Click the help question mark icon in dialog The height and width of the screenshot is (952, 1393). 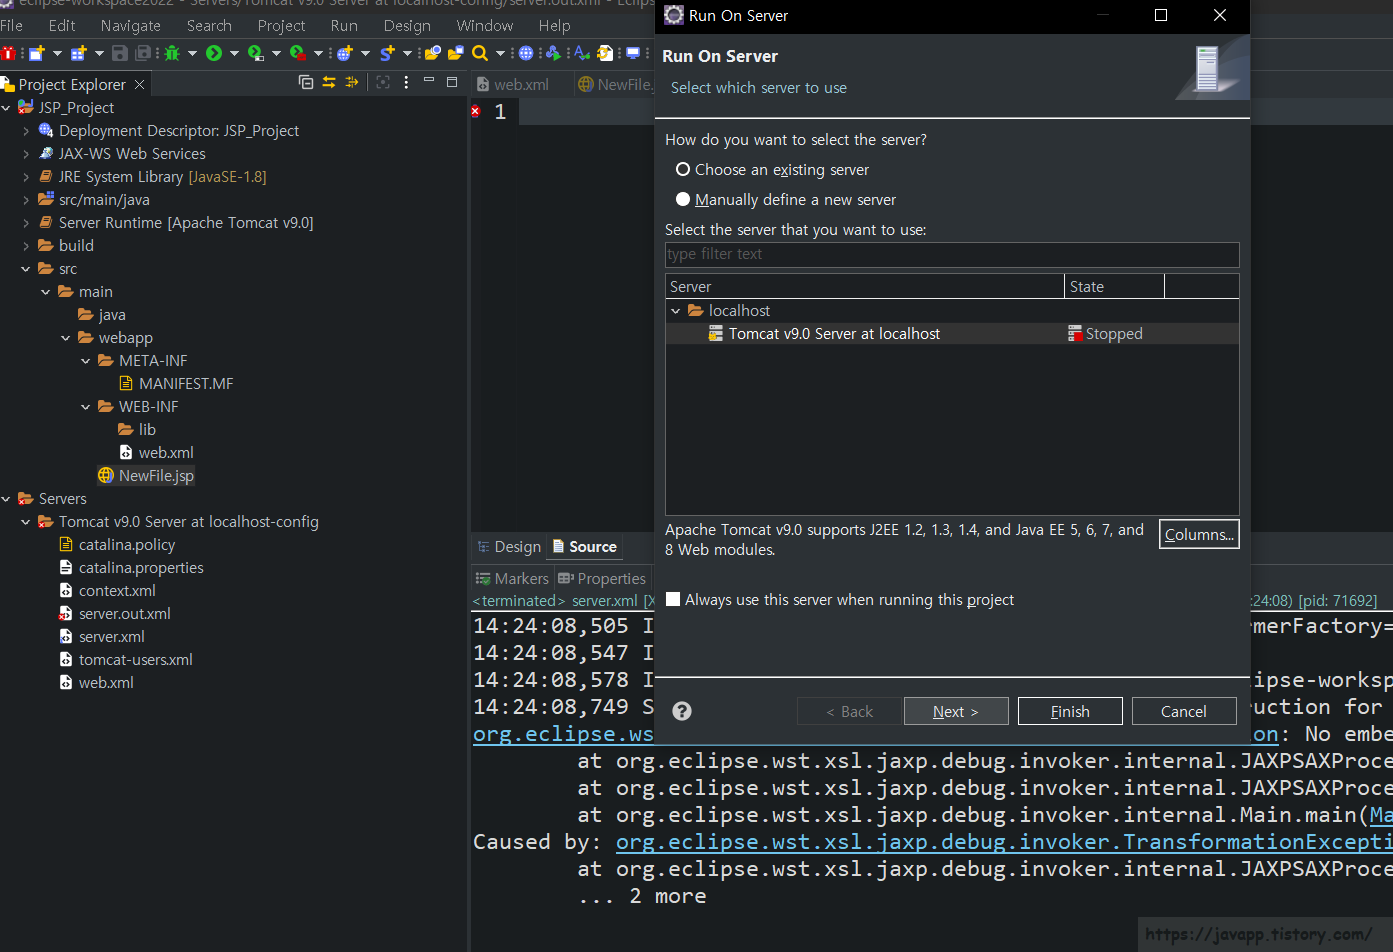click(682, 711)
